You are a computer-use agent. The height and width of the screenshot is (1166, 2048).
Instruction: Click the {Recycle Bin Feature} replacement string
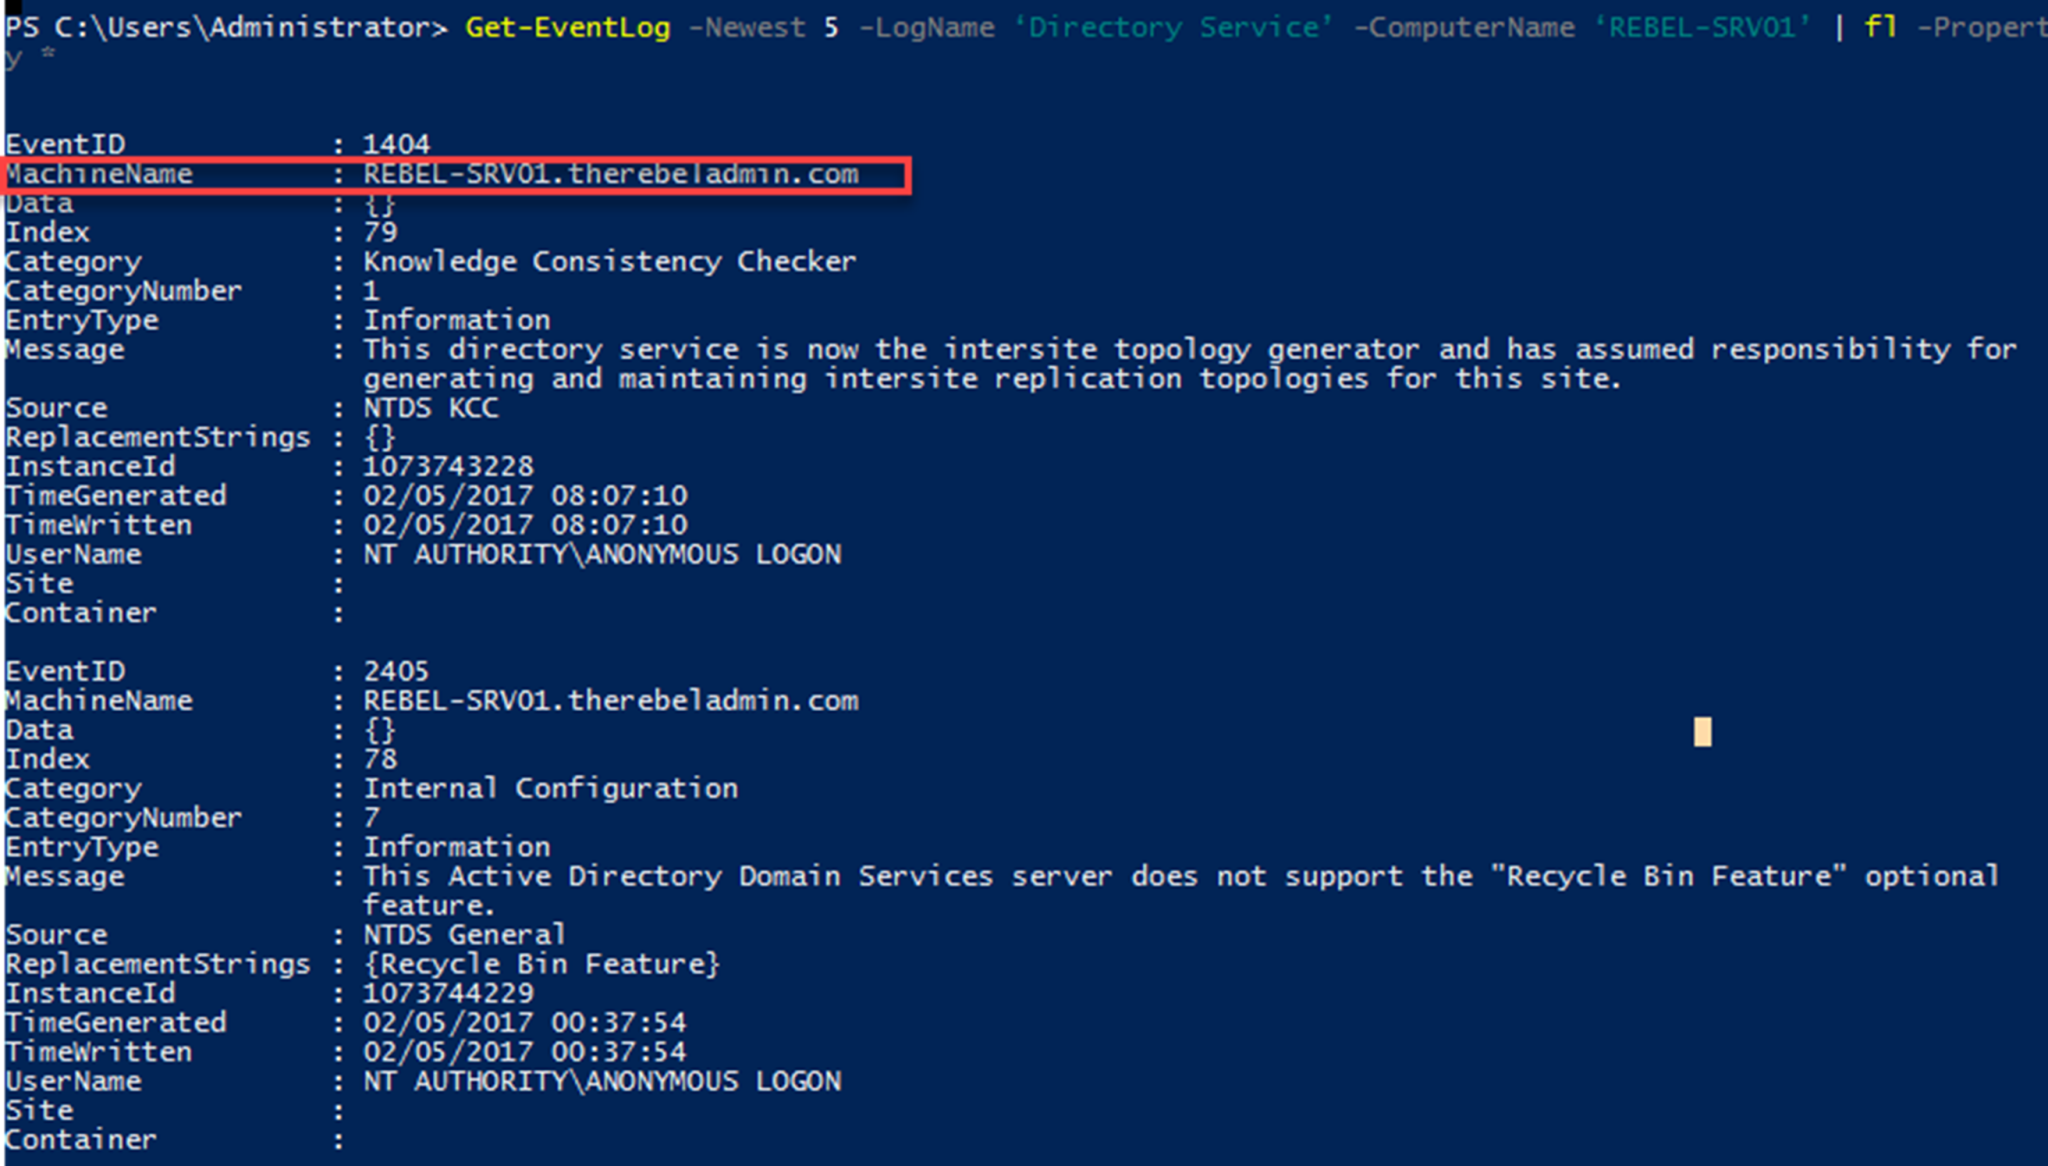[x=543, y=963]
